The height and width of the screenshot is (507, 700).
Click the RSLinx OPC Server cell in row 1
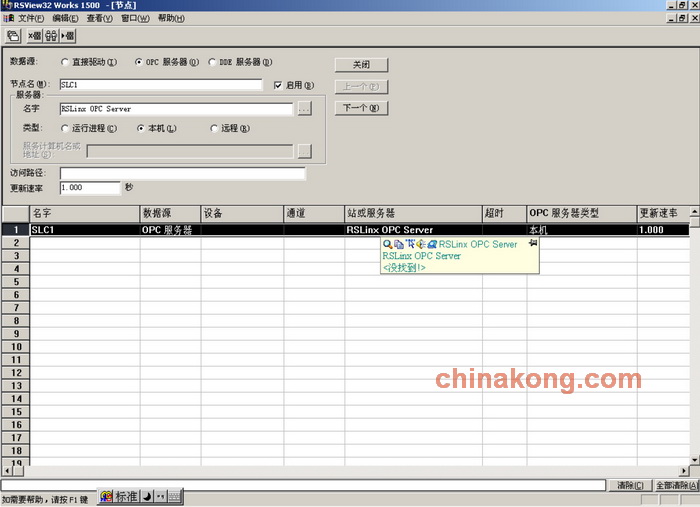[413, 230]
